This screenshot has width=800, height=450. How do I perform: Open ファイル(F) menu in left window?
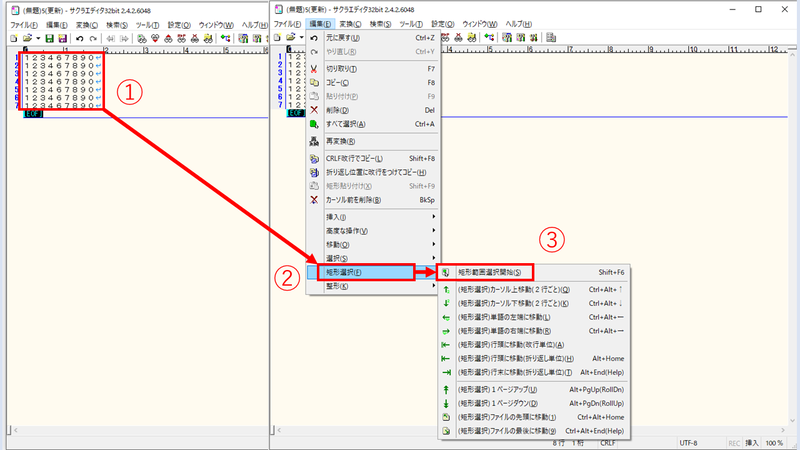(x=23, y=25)
